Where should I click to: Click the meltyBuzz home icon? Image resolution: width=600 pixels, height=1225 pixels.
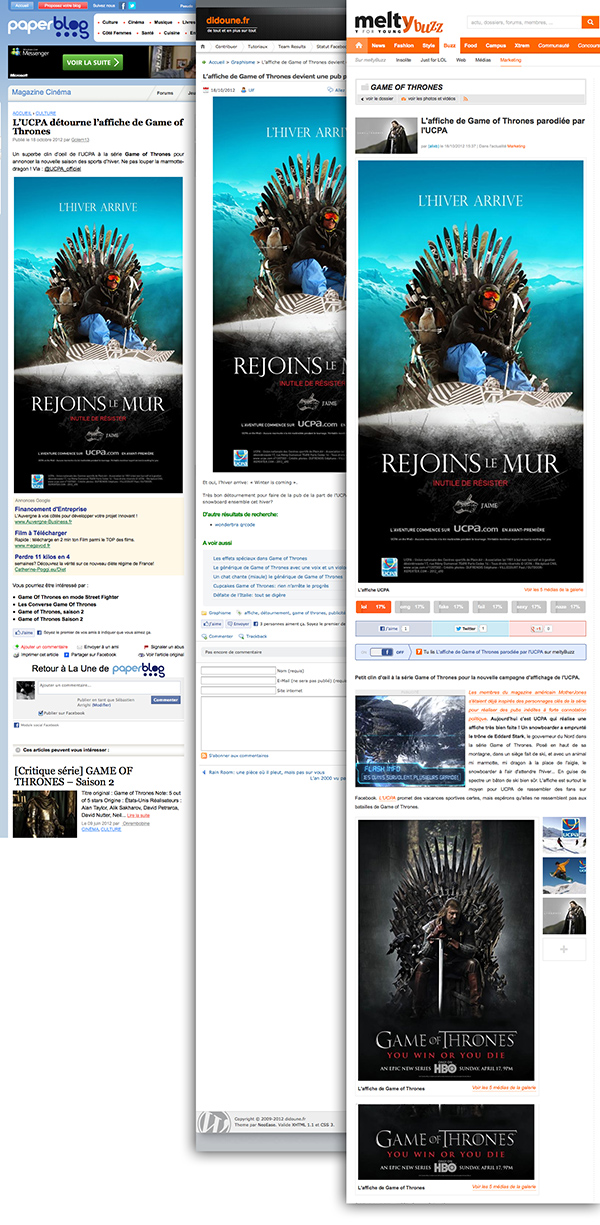point(360,46)
